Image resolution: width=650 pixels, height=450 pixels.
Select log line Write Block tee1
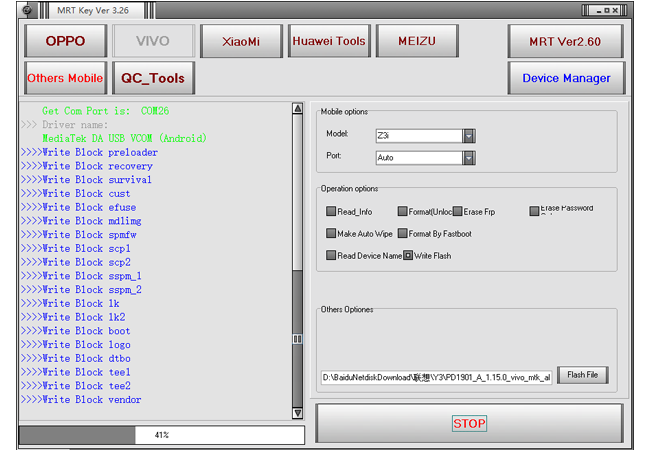click(75, 372)
